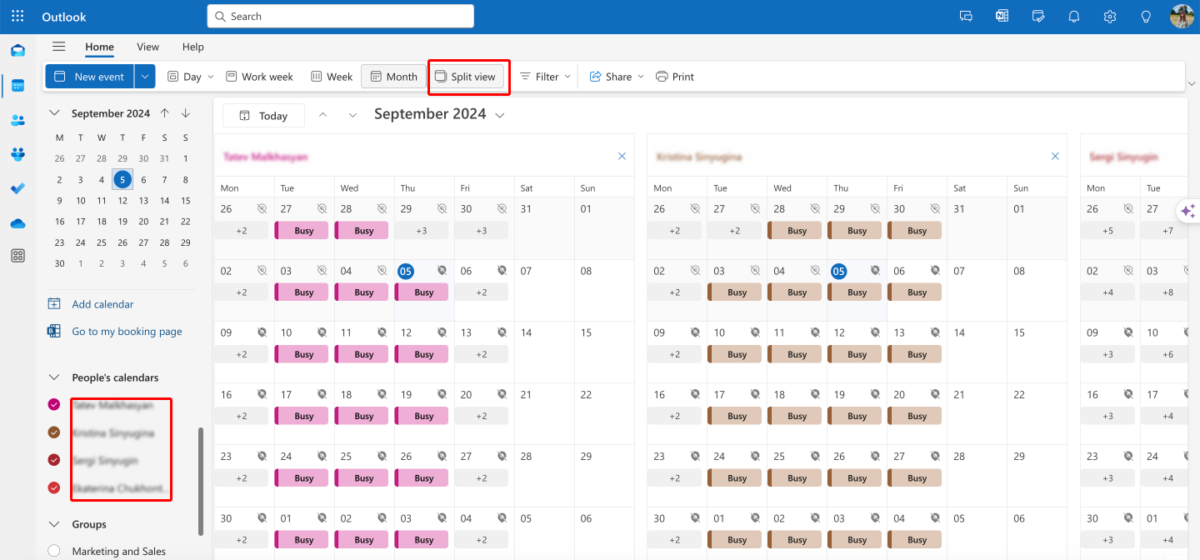Expand the New event dropdown arrow

145,77
